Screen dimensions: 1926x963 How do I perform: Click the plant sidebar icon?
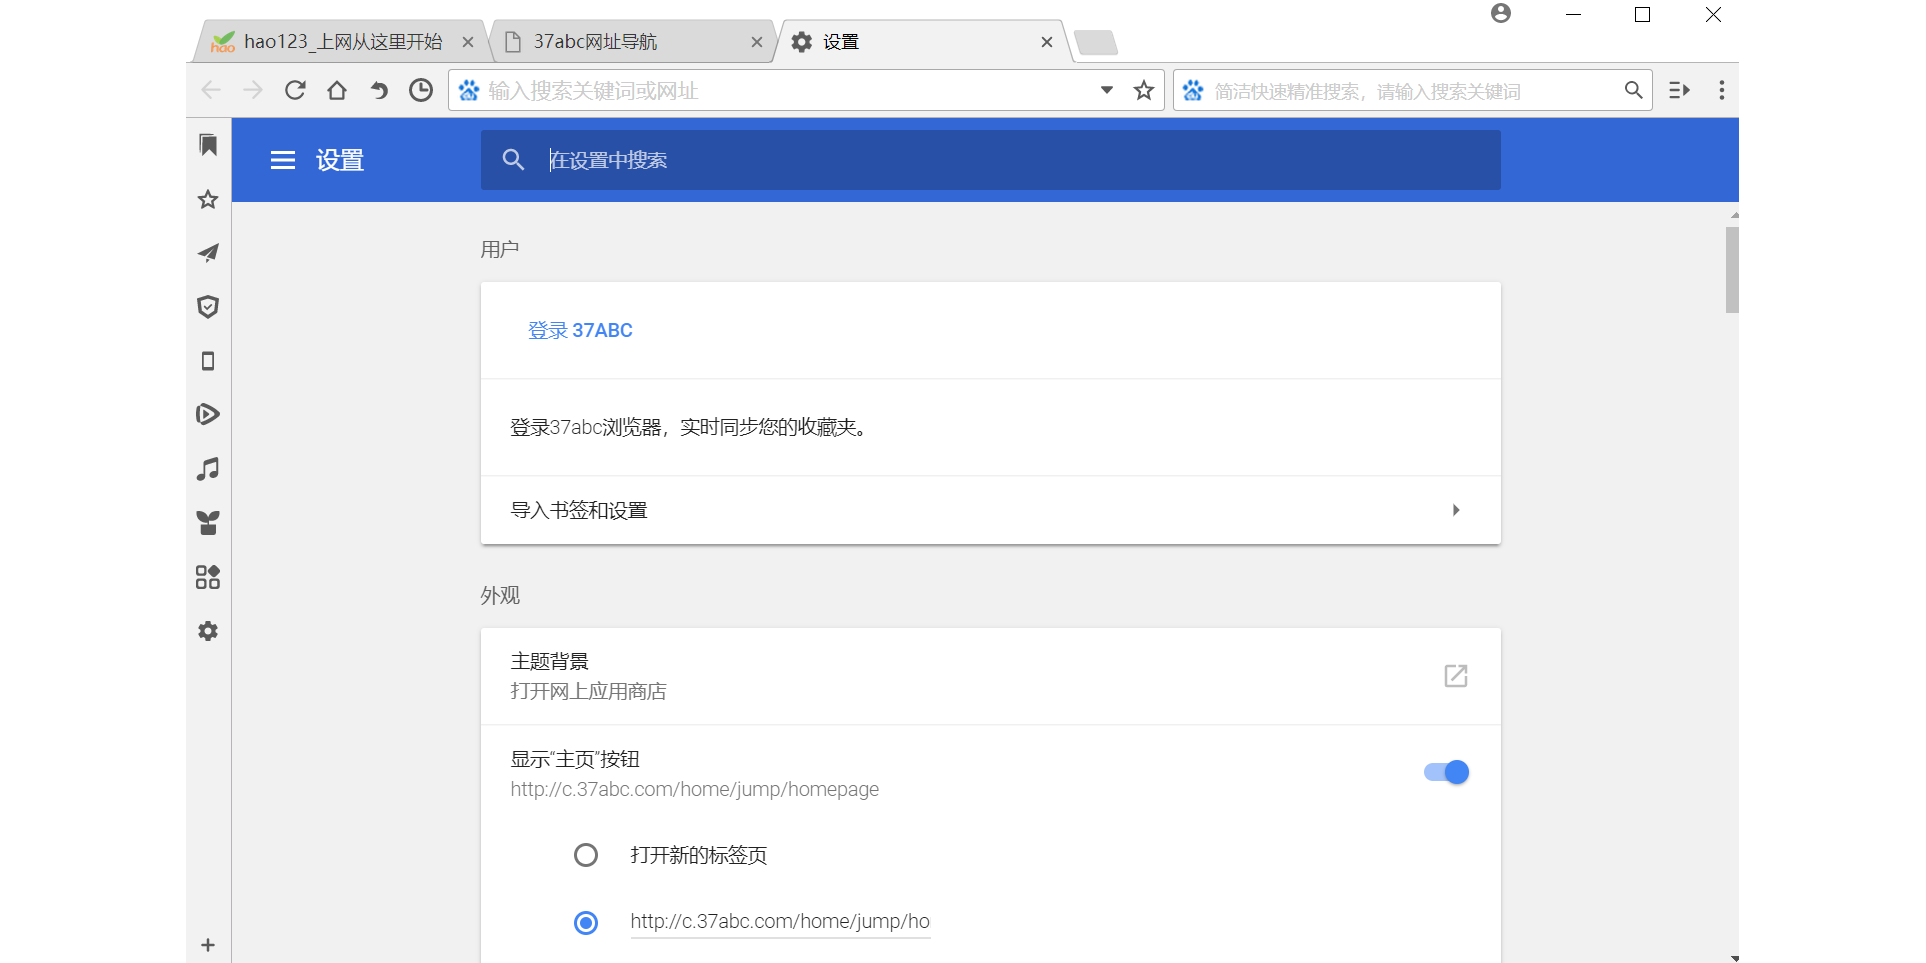(208, 523)
